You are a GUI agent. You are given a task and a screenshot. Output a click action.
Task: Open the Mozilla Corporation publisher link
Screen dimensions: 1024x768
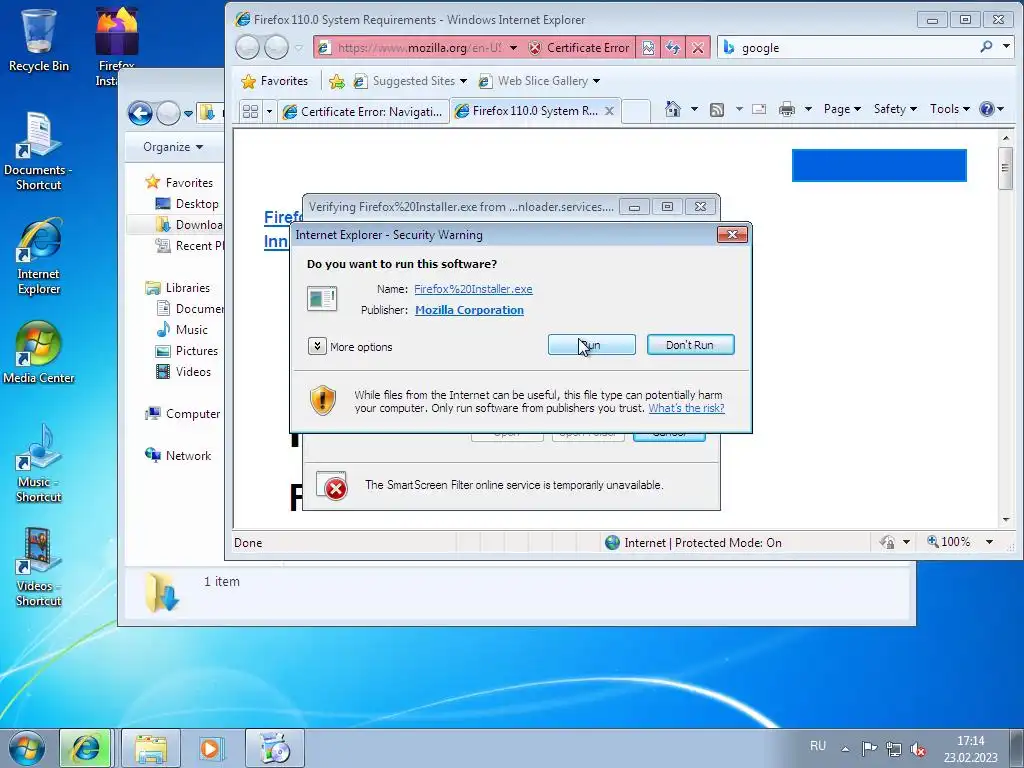tap(469, 310)
